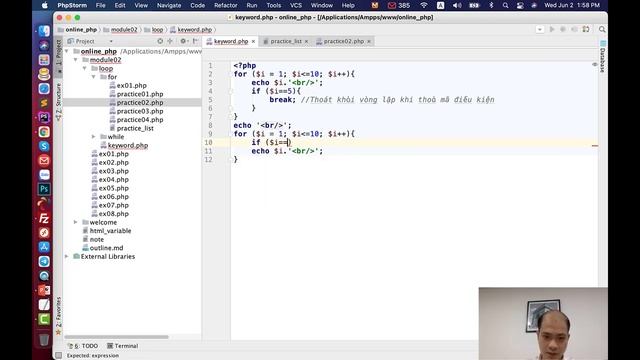The height and width of the screenshot is (360, 640).
Task: Open PowerPoint from the Dock
Action: coord(44,290)
